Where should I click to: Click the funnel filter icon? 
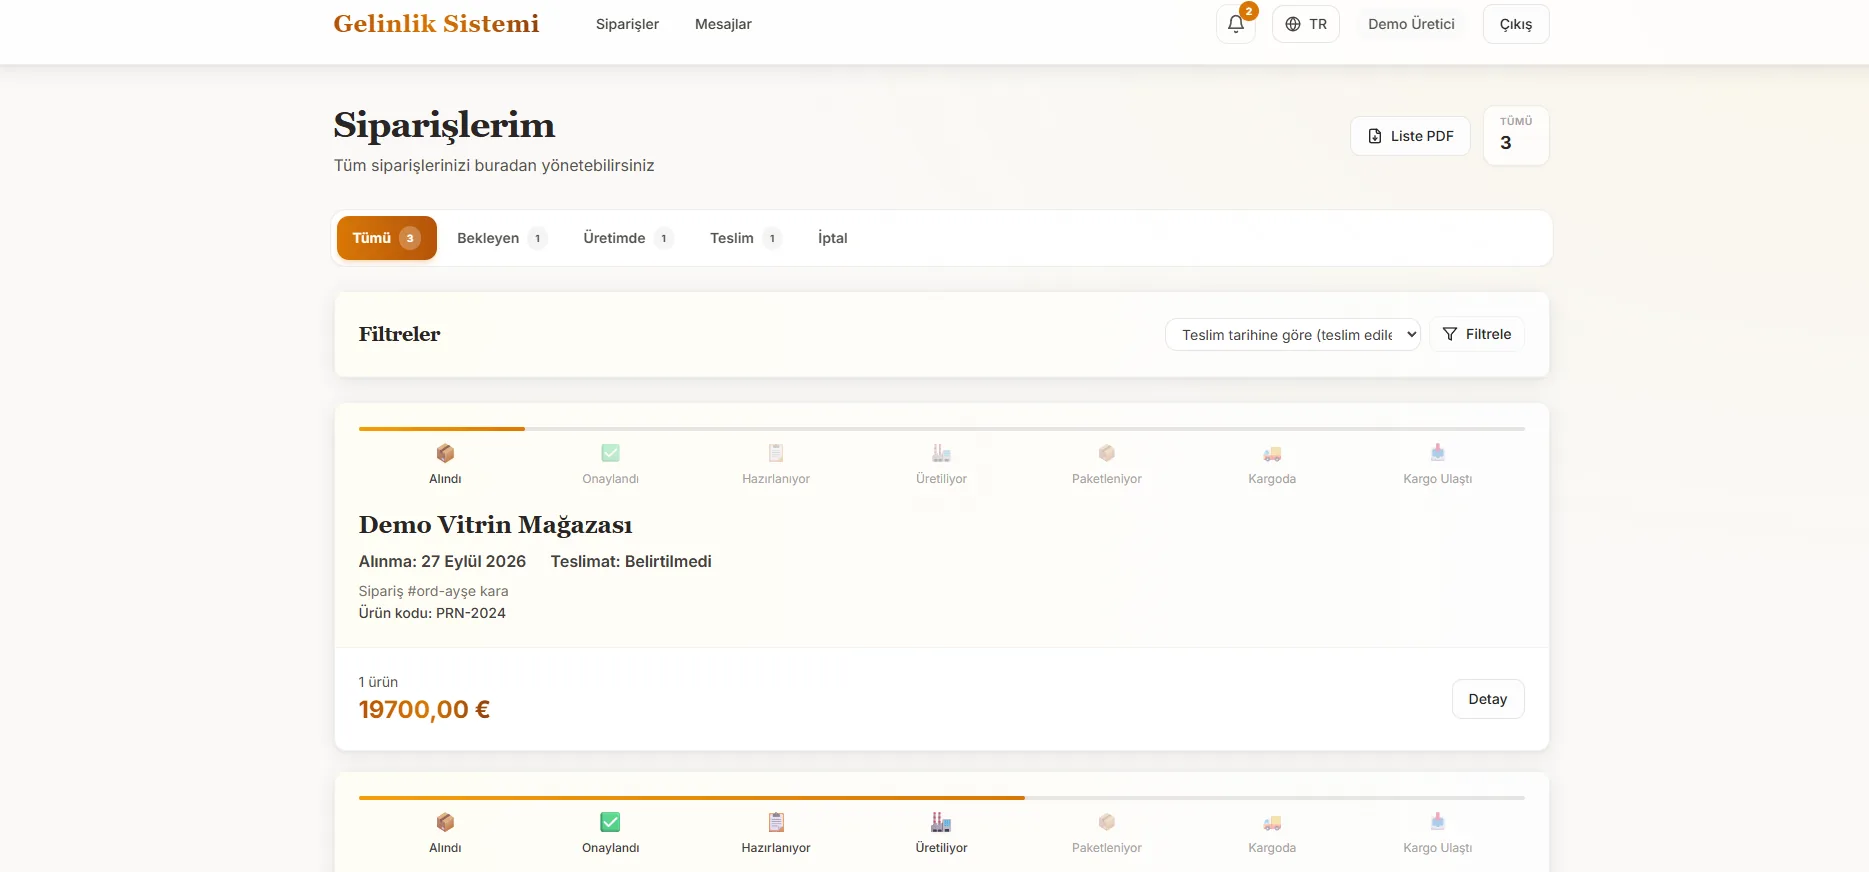coord(1450,334)
